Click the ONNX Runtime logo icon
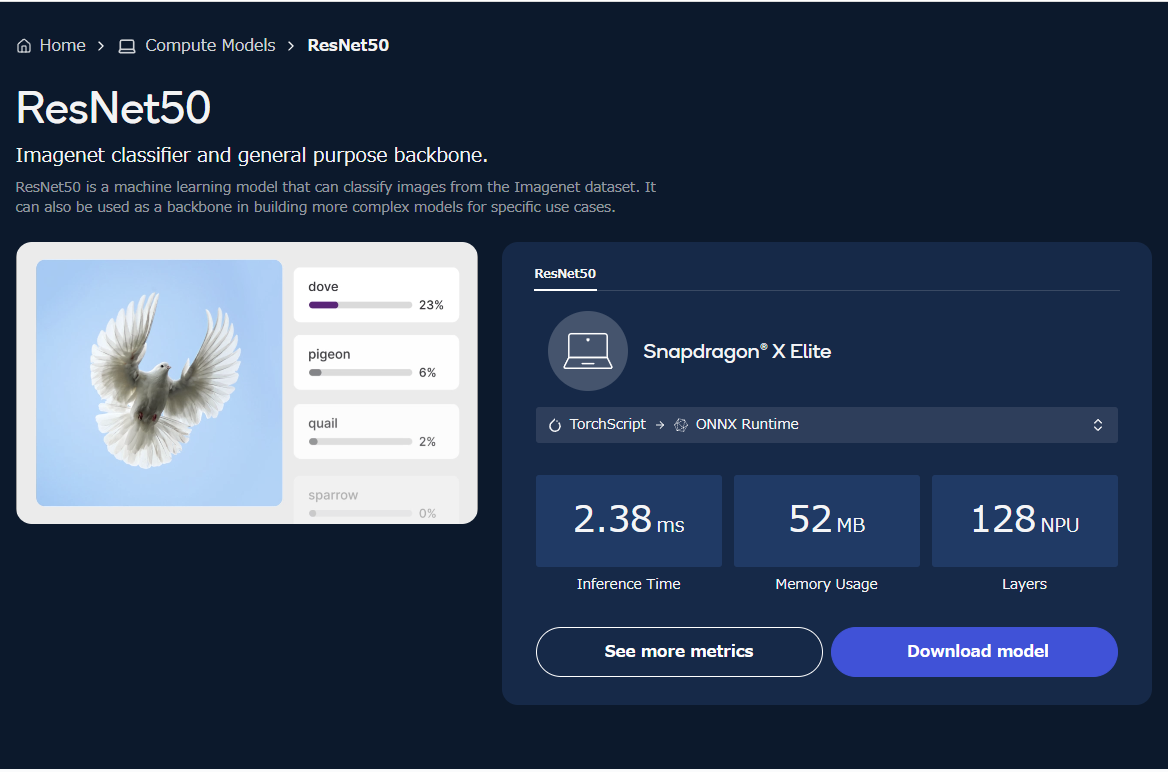 (681, 425)
